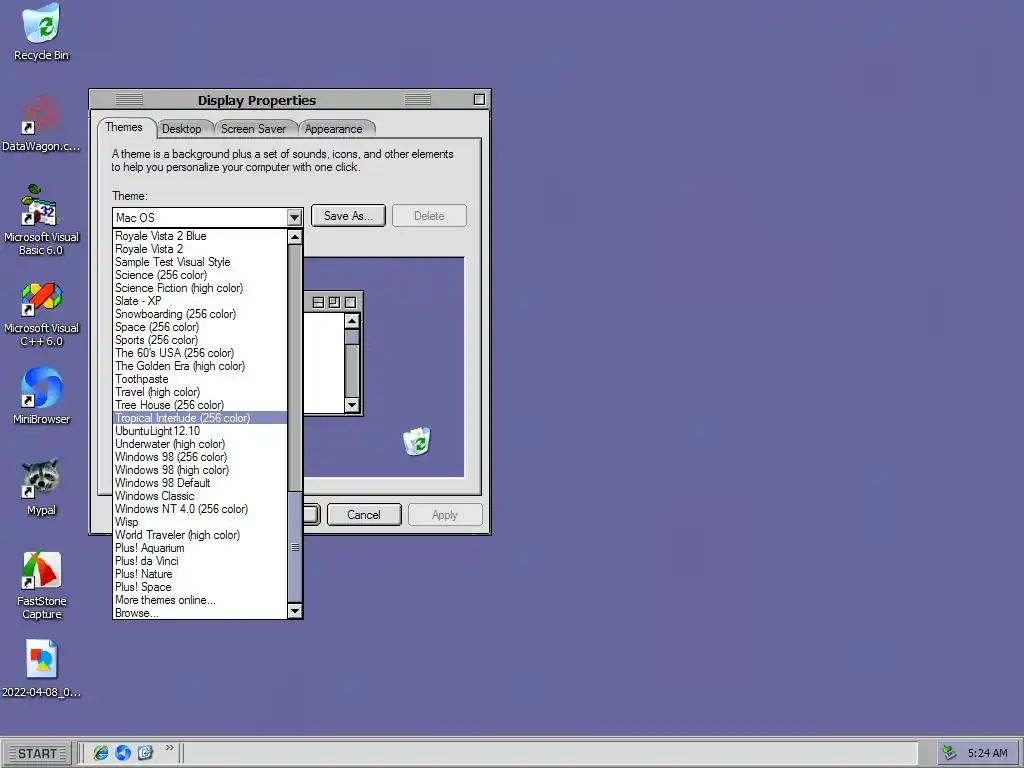Viewport: 1024px width, 768px height.
Task: Expand the quick launch chevron
Action: (x=170, y=748)
